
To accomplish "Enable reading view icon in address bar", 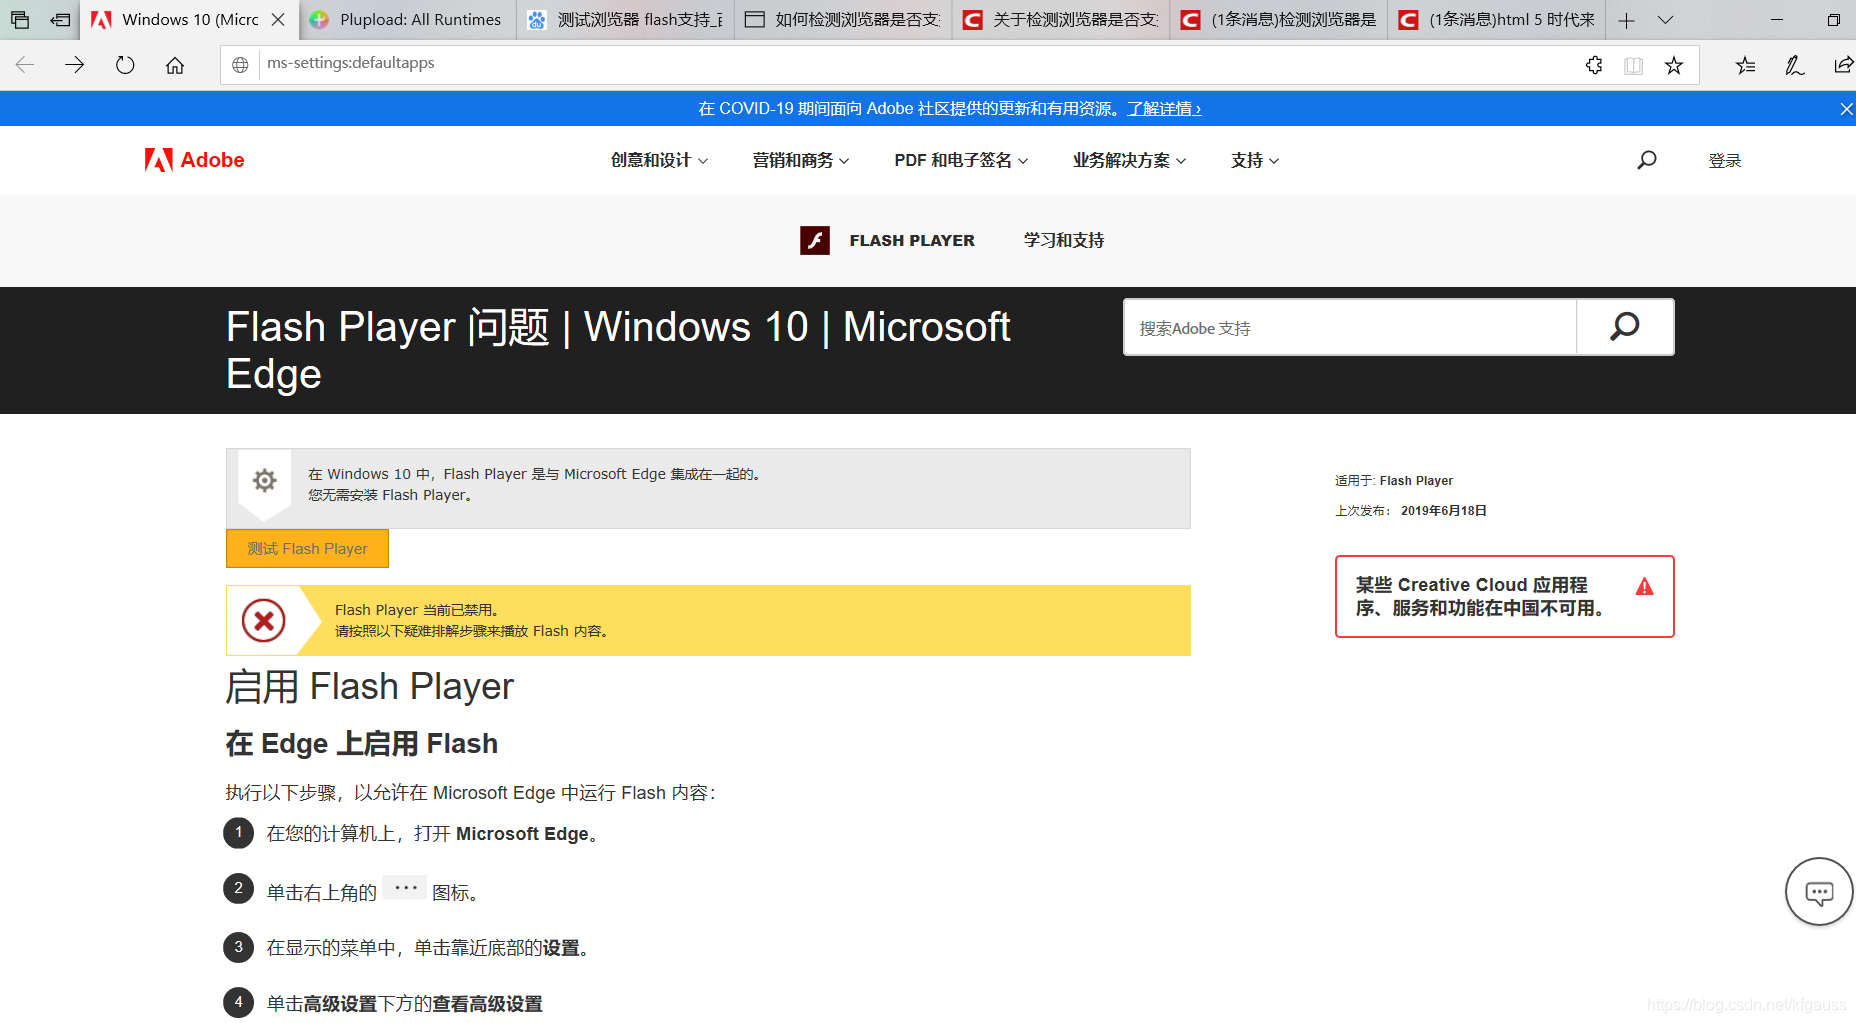I will pos(1634,64).
